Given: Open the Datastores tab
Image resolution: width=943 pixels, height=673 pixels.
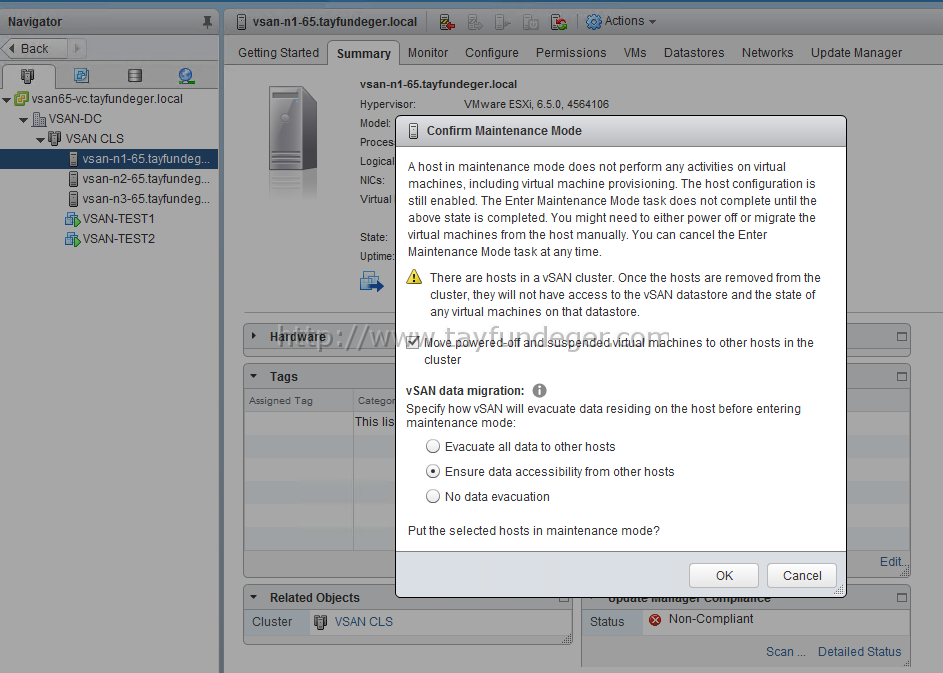Looking at the screenshot, I should pos(694,53).
